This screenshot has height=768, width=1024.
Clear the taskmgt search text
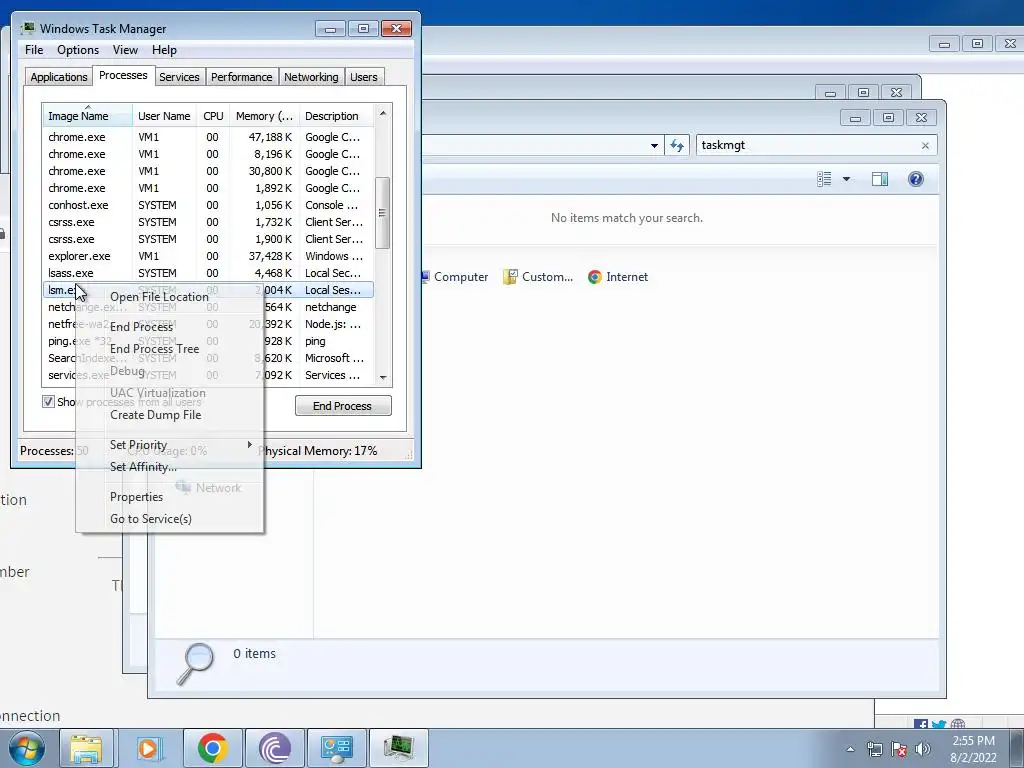[925, 146]
